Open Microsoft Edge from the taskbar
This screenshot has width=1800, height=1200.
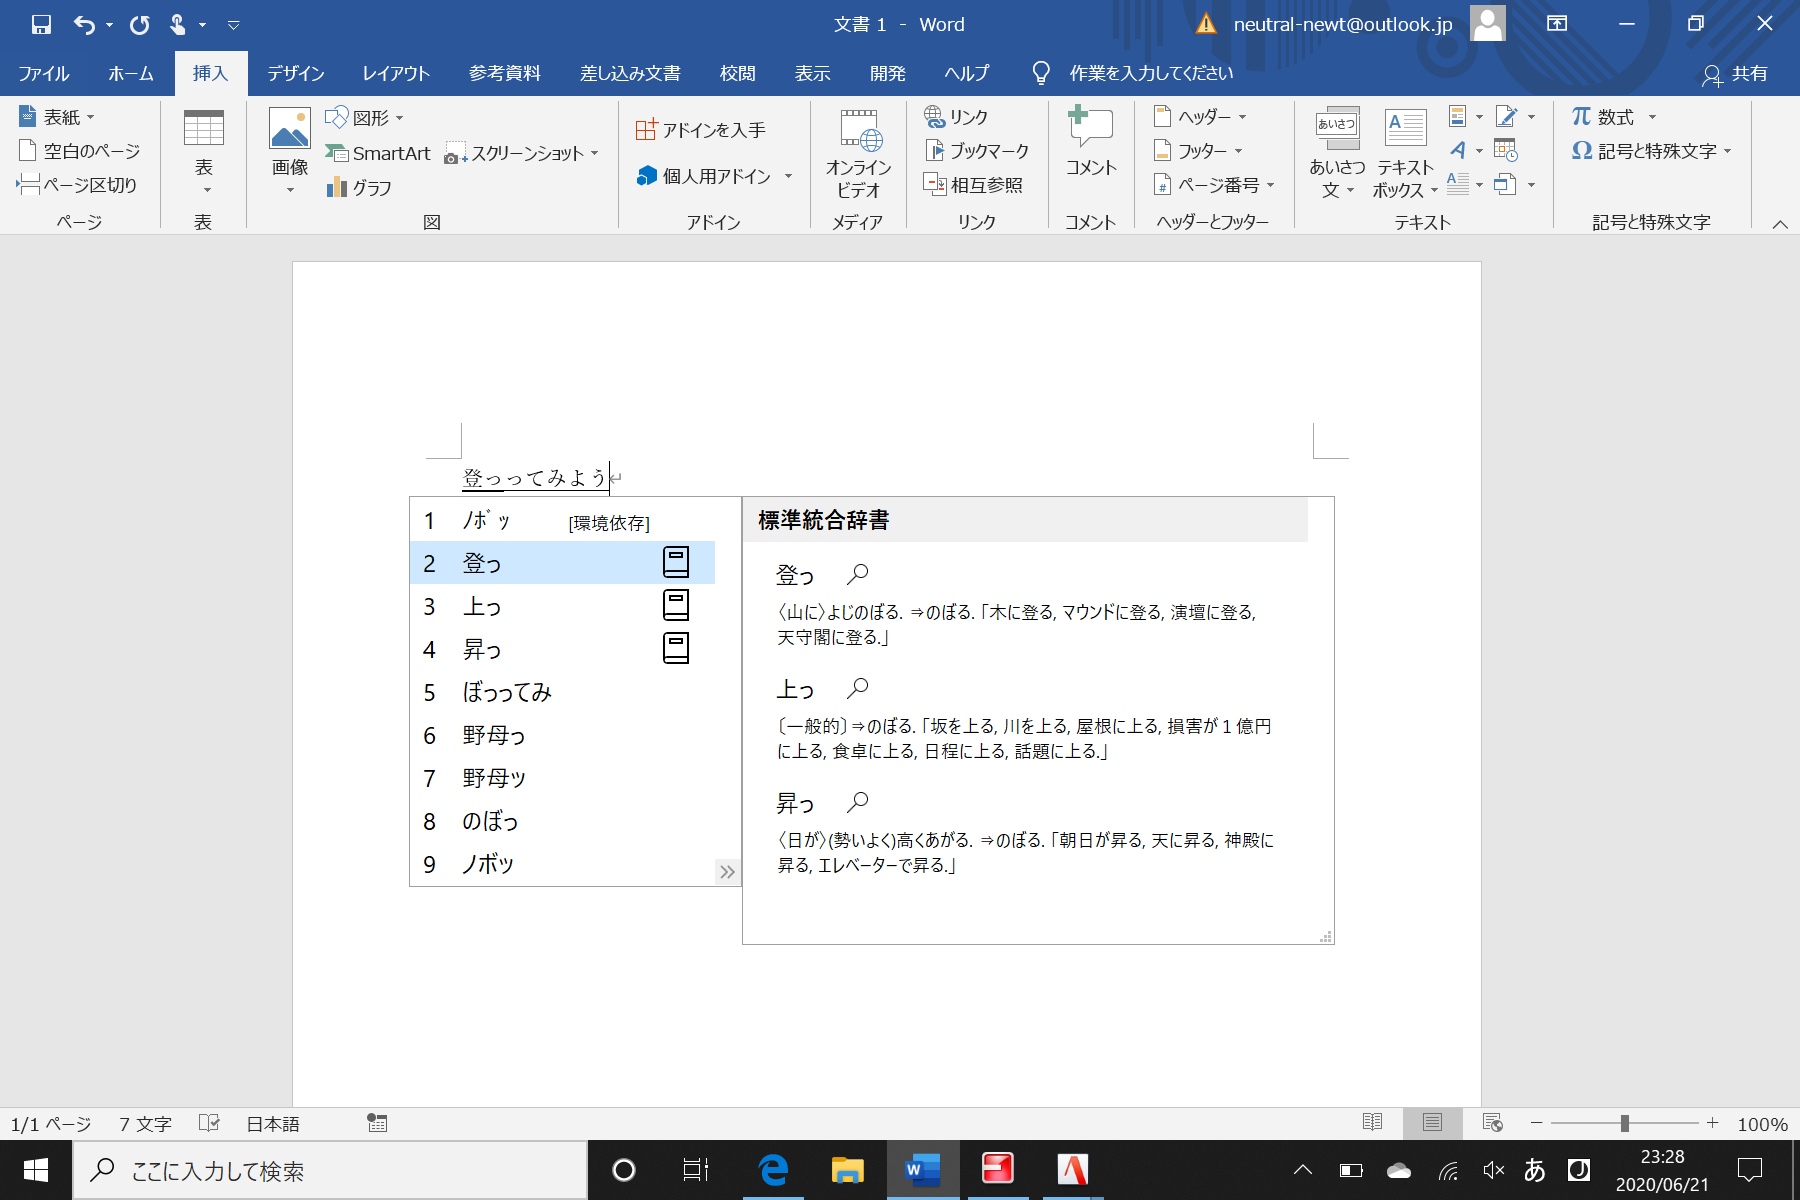tap(773, 1169)
